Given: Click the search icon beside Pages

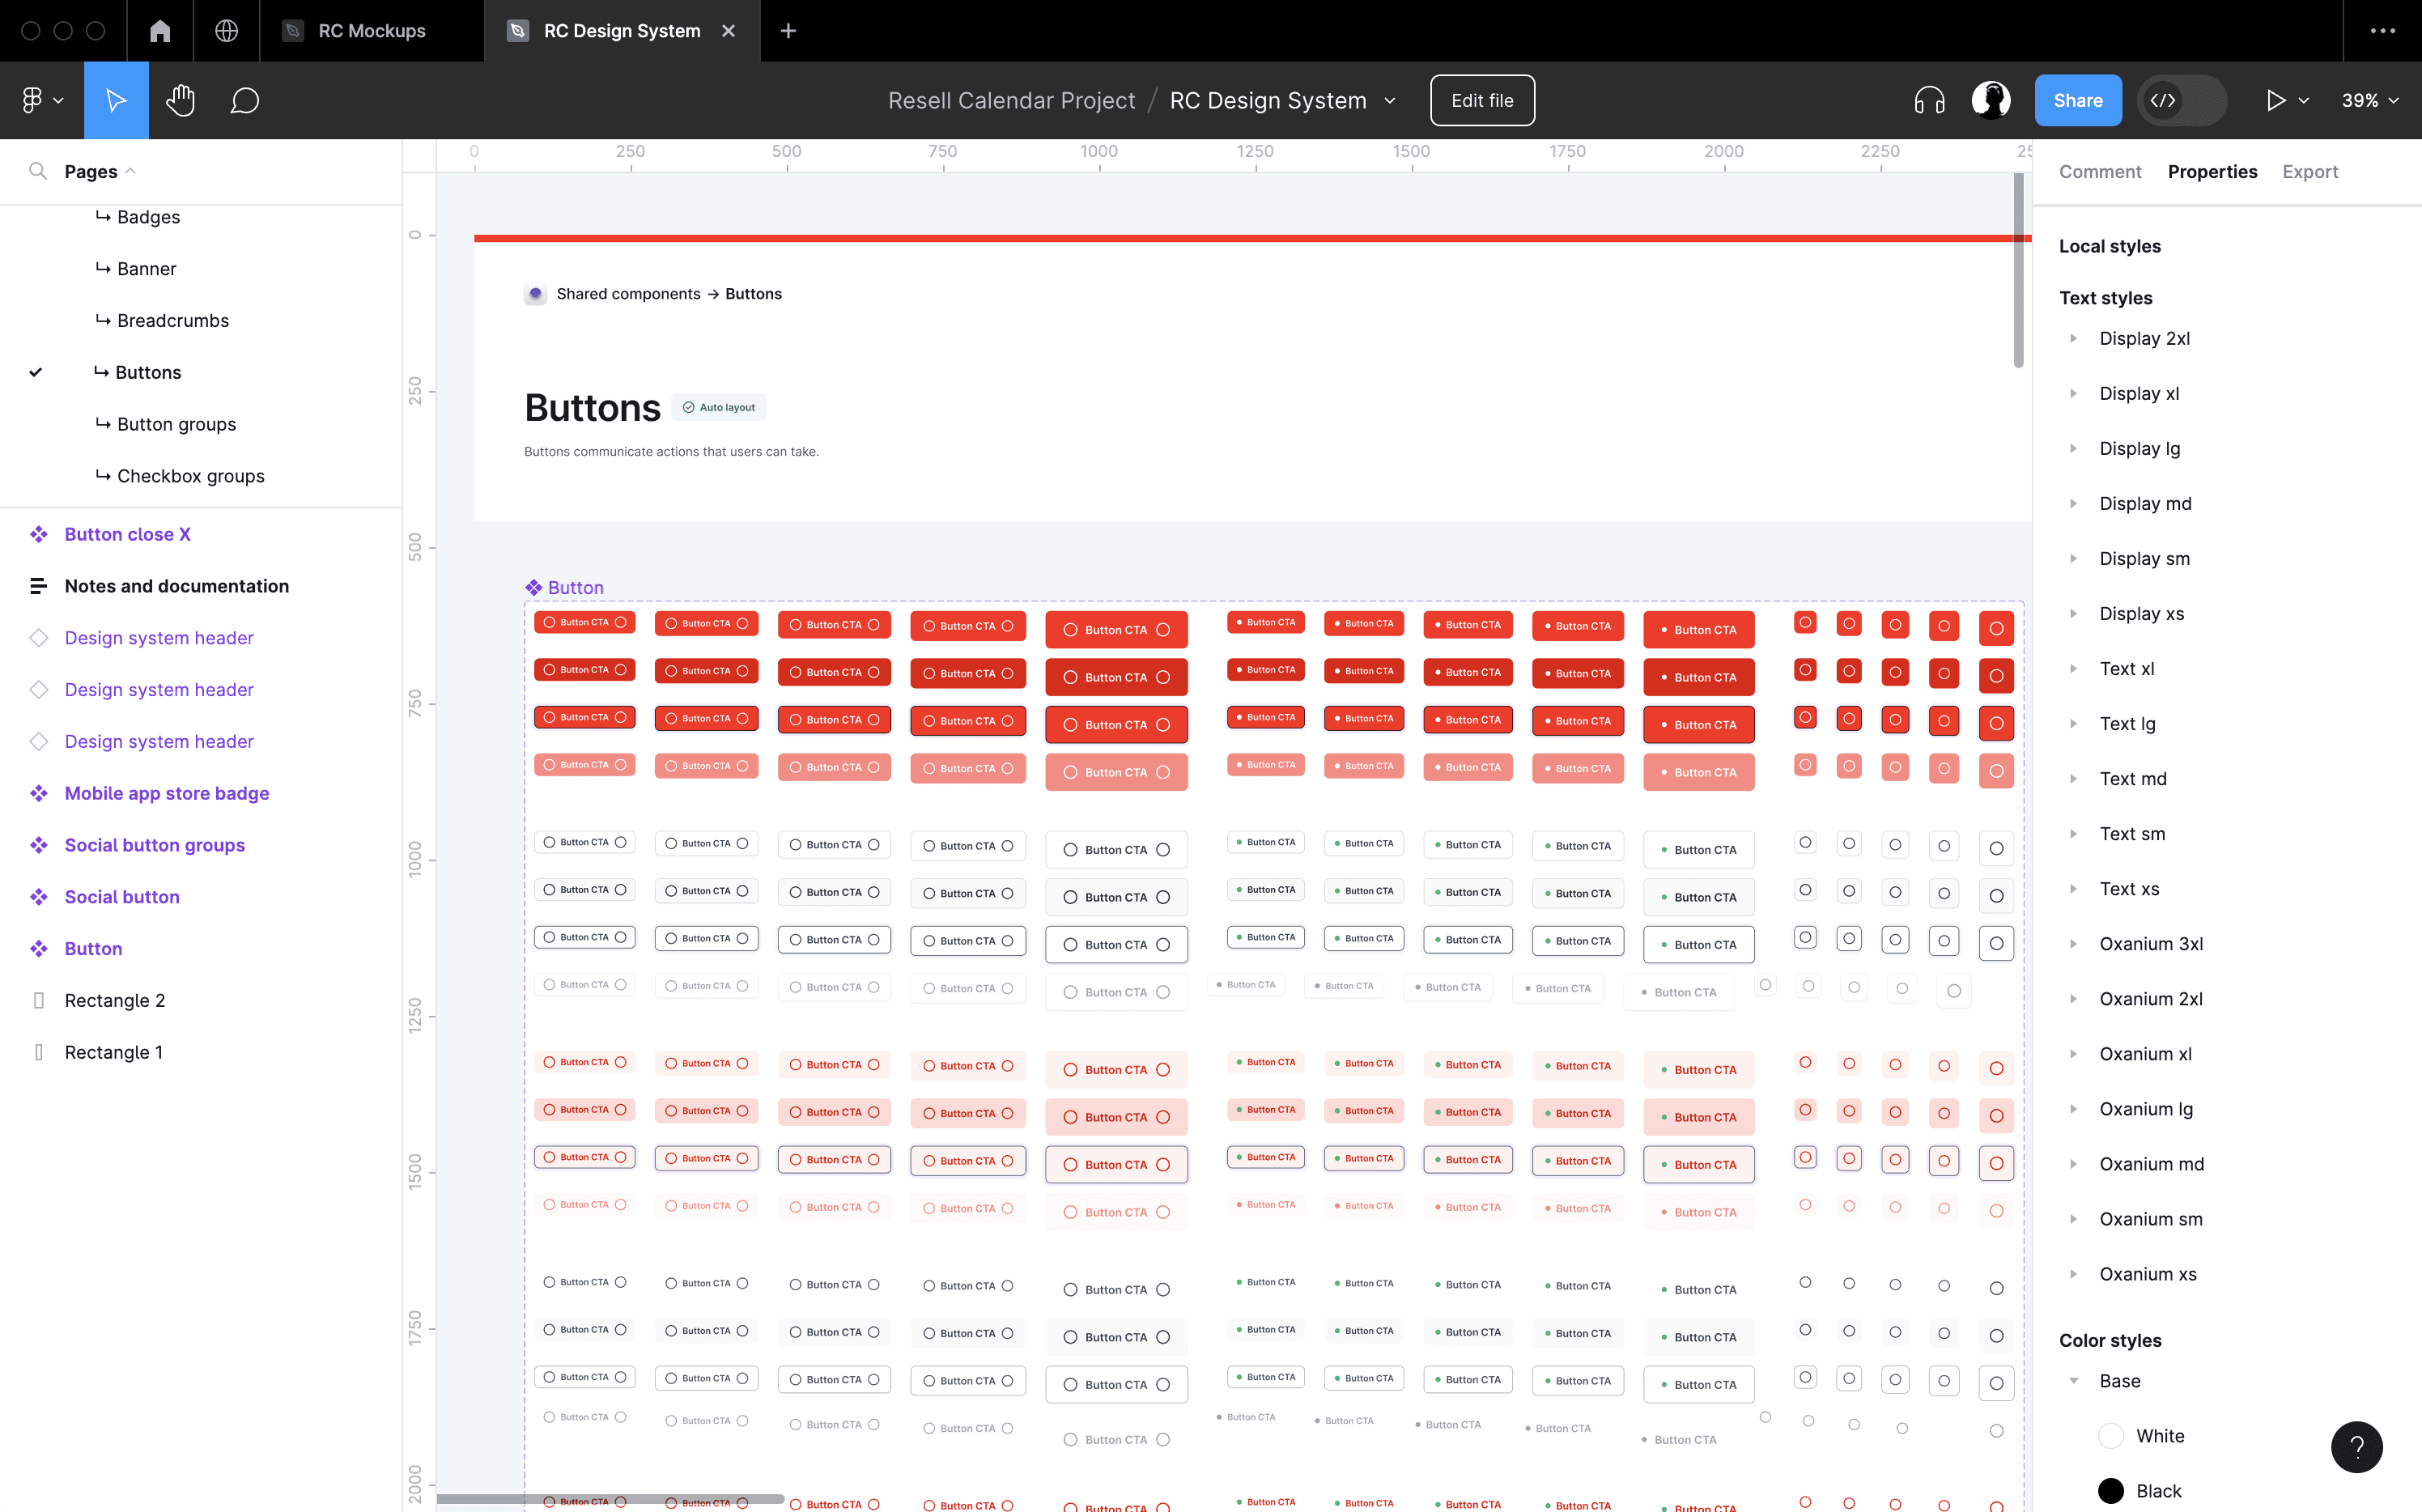Looking at the screenshot, I should [x=38, y=171].
